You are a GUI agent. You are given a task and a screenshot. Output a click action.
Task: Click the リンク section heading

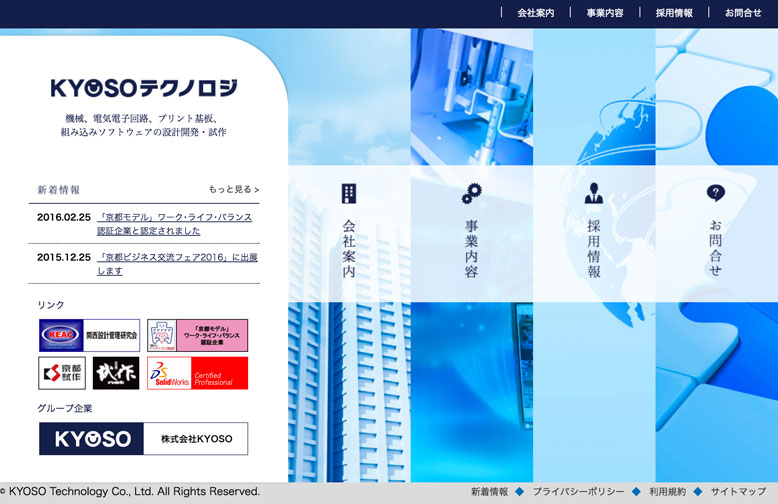(51, 305)
